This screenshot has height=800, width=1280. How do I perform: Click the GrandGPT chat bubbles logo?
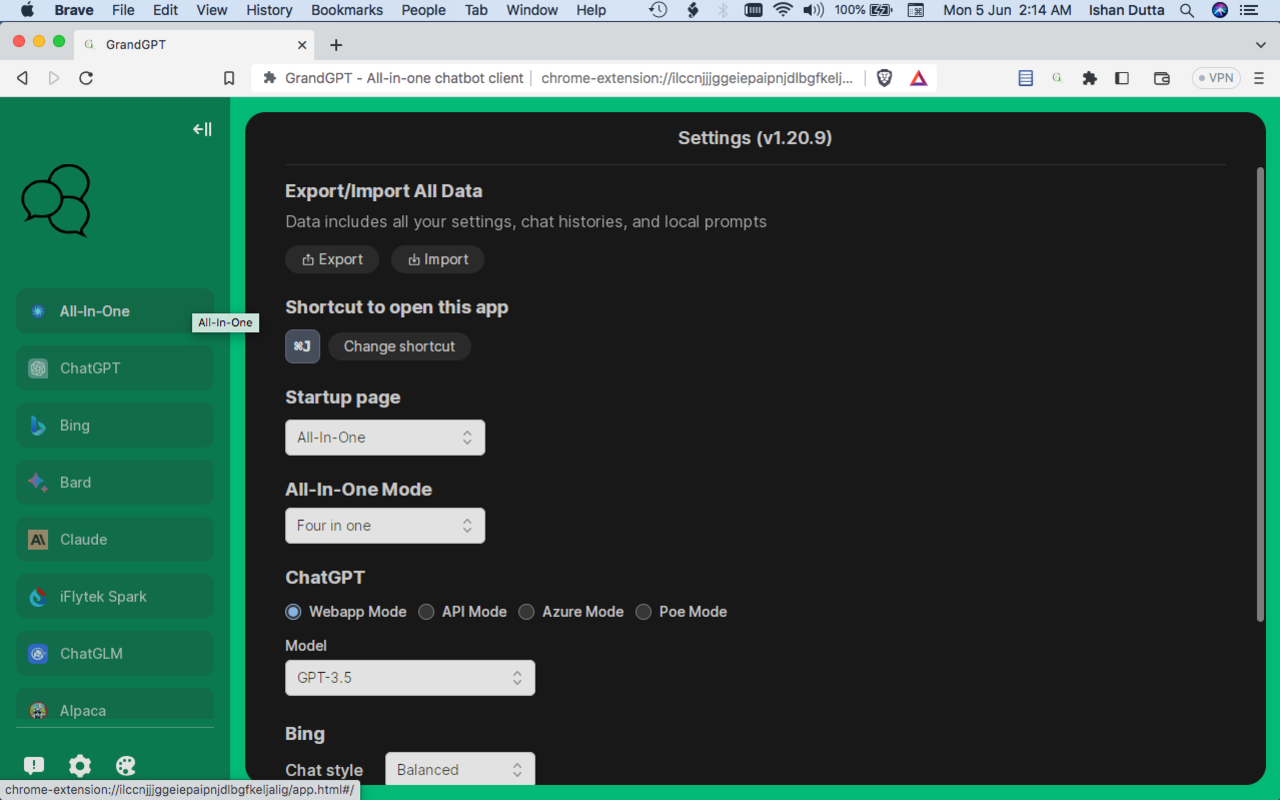click(56, 200)
